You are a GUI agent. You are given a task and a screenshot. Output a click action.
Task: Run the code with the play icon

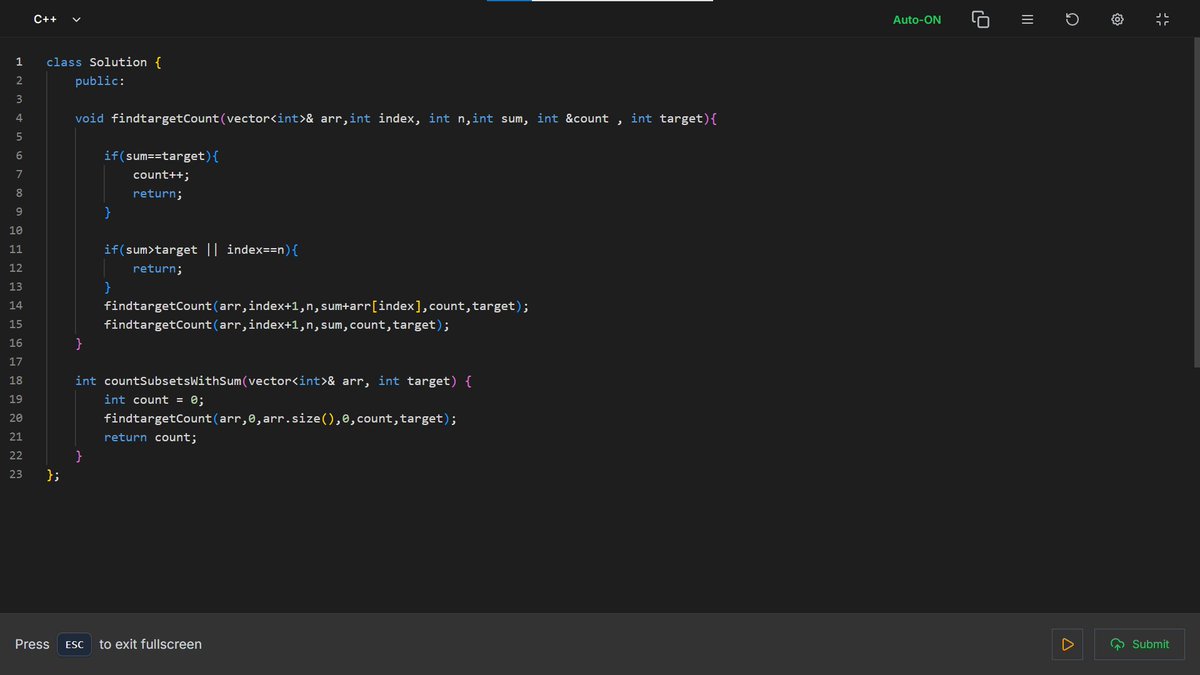coord(1067,644)
